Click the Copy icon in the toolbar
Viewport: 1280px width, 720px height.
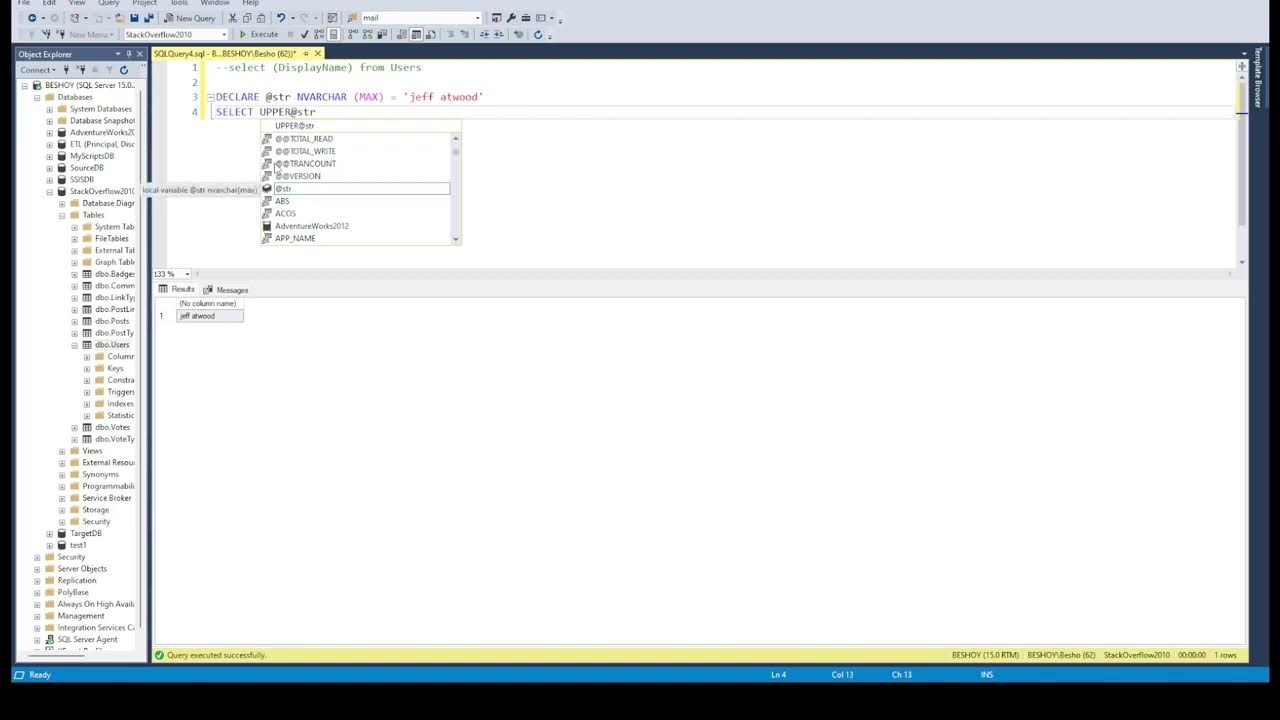click(x=247, y=18)
